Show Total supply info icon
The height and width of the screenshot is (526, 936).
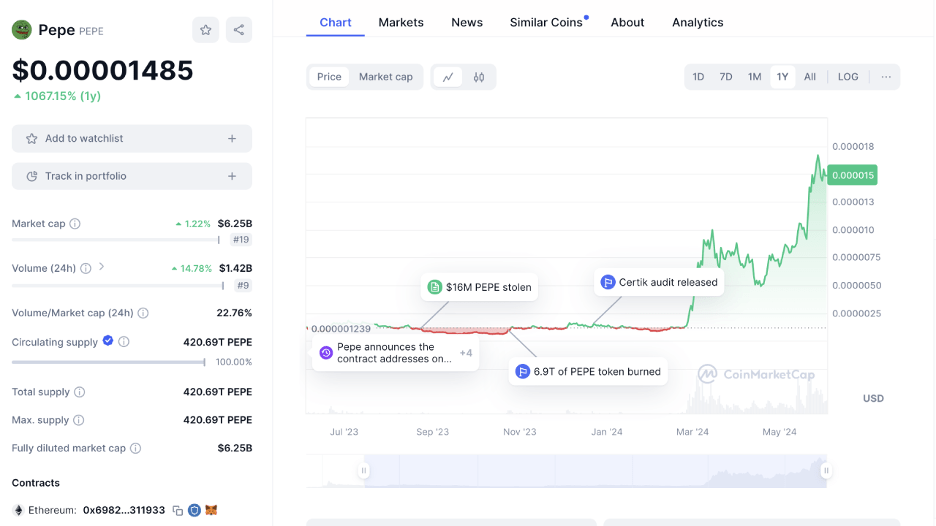79,392
